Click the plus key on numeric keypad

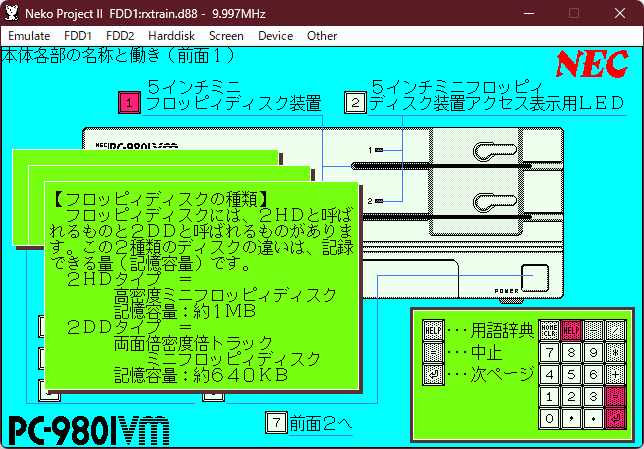(x=615, y=375)
